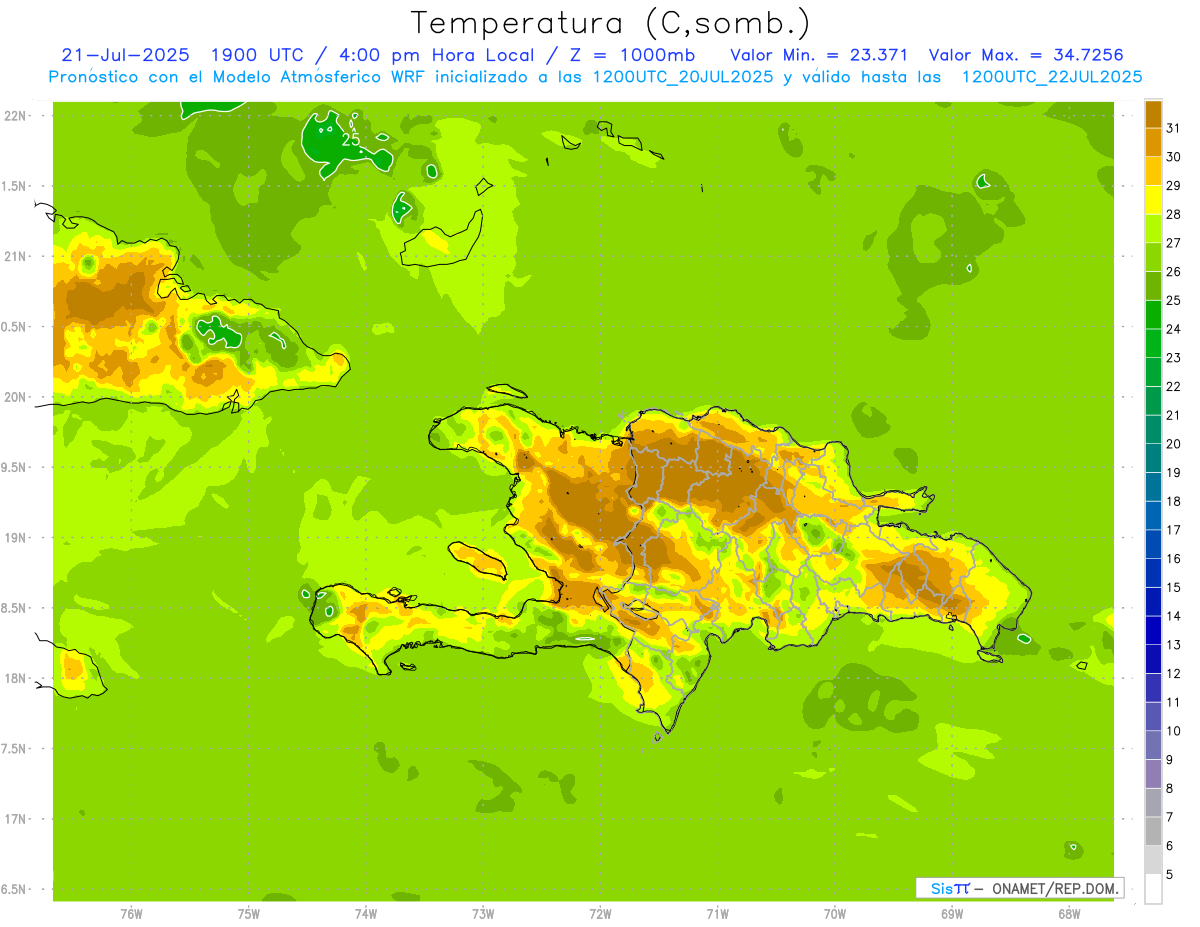Click the brown legend swatch above 31

point(1153,113)
